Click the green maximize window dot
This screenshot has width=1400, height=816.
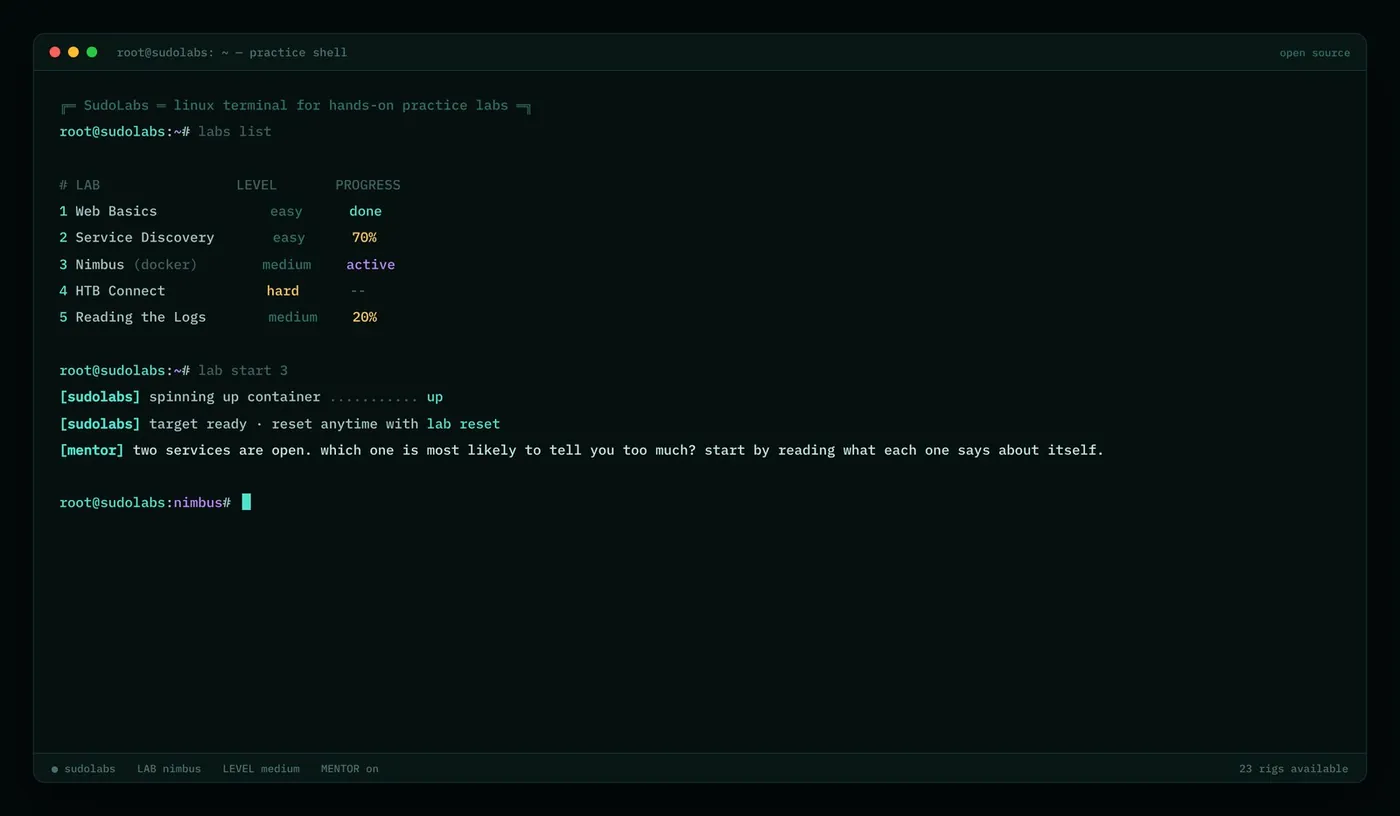pyautogui.click(x=92, y=52)
